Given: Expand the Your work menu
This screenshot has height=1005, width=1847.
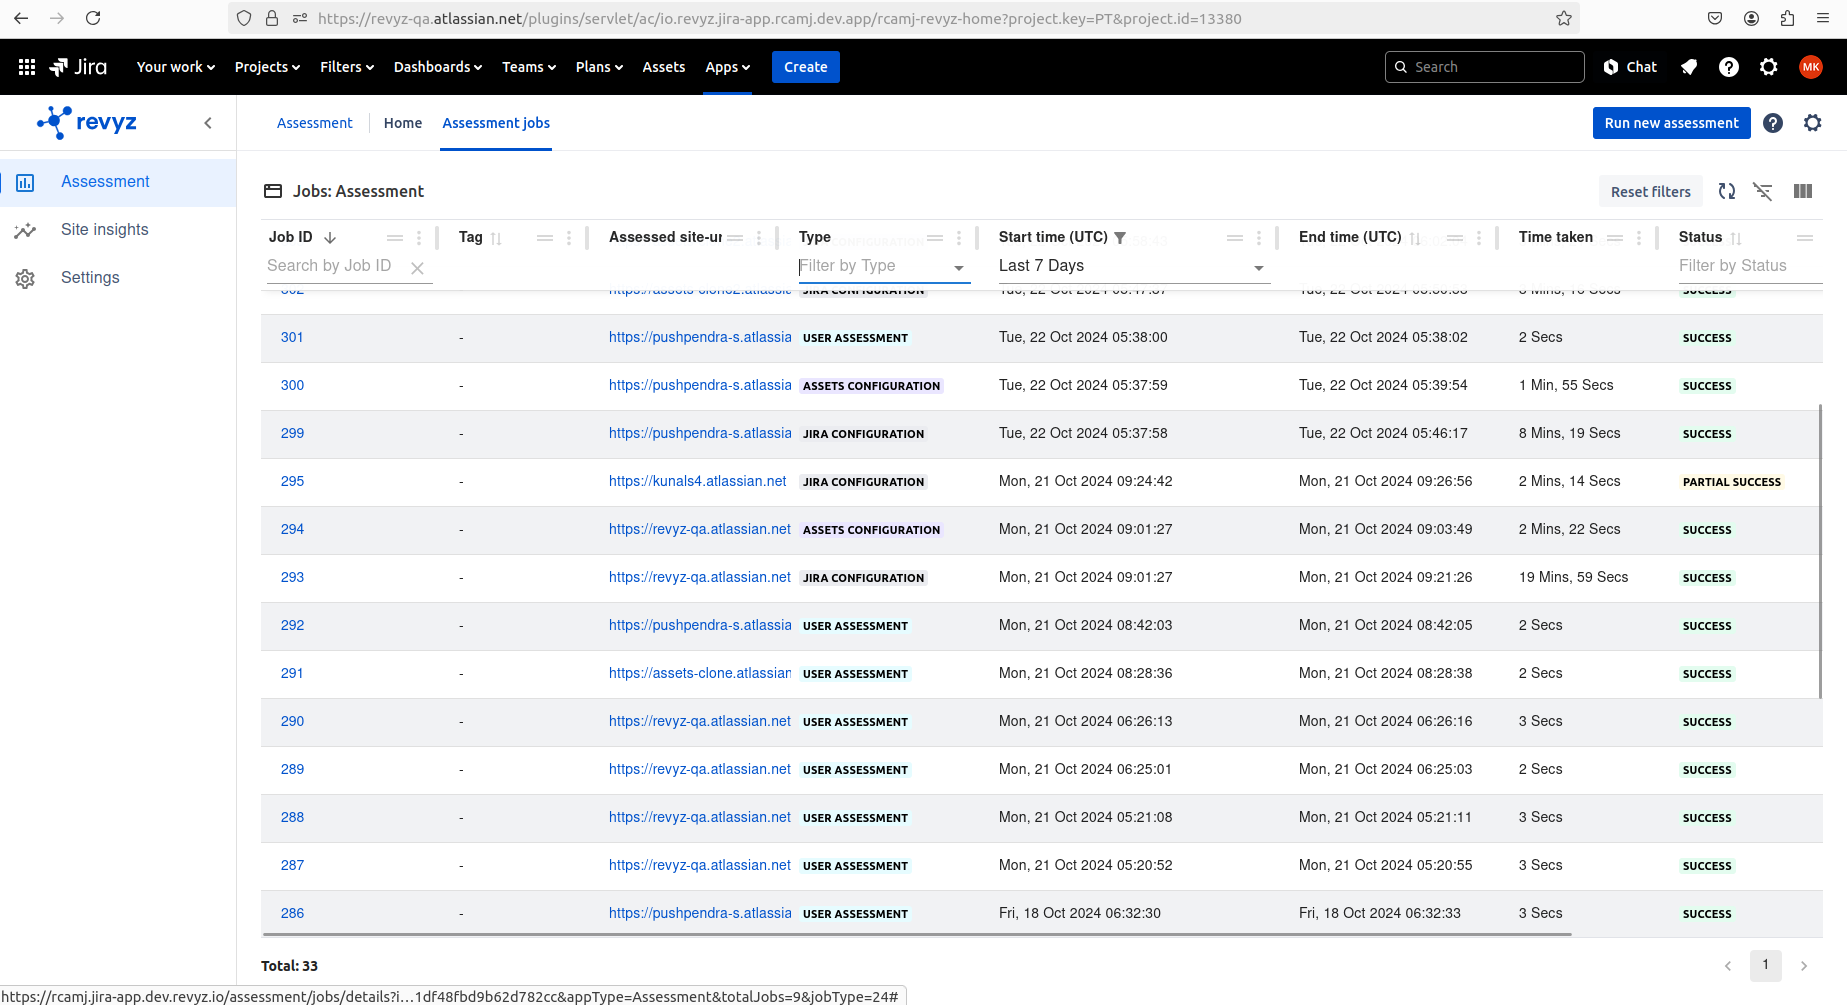Looking at the screenshot, I should (176, 67).
